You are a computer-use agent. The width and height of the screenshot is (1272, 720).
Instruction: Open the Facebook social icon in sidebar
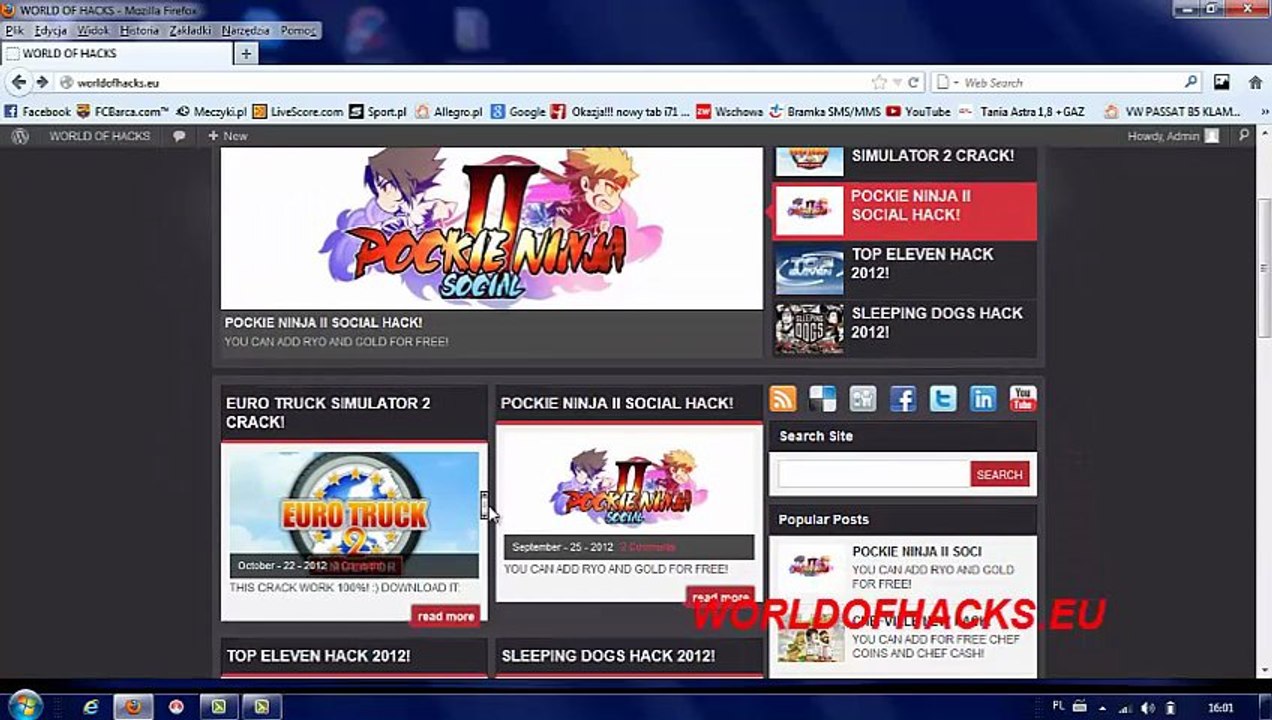[x=903, y=399]
